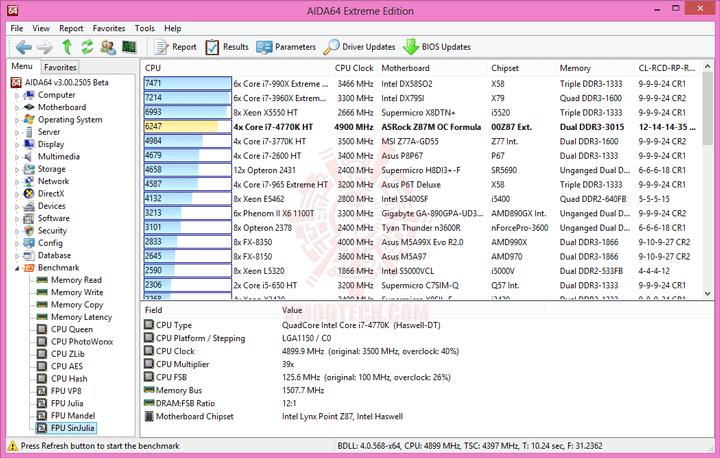Select the 7471 score bar for i7-990X

pos(187,84)
